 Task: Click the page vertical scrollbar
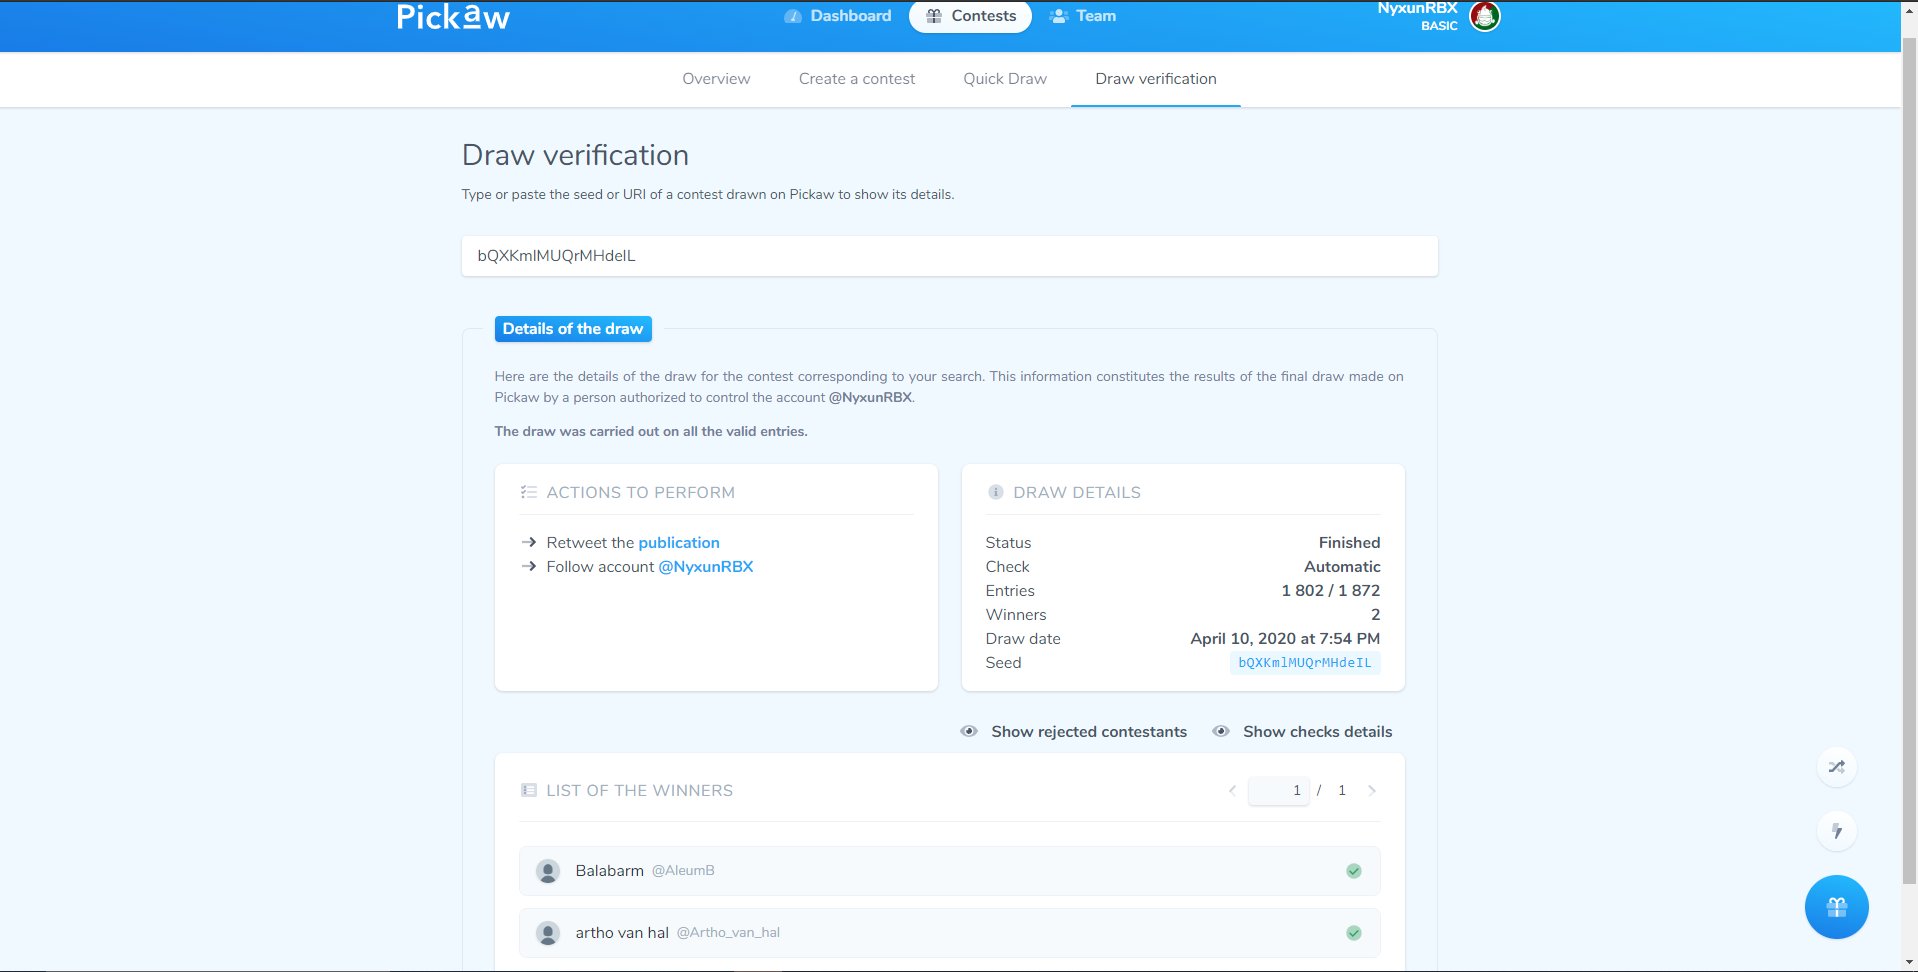click(x=1910, y=460)
